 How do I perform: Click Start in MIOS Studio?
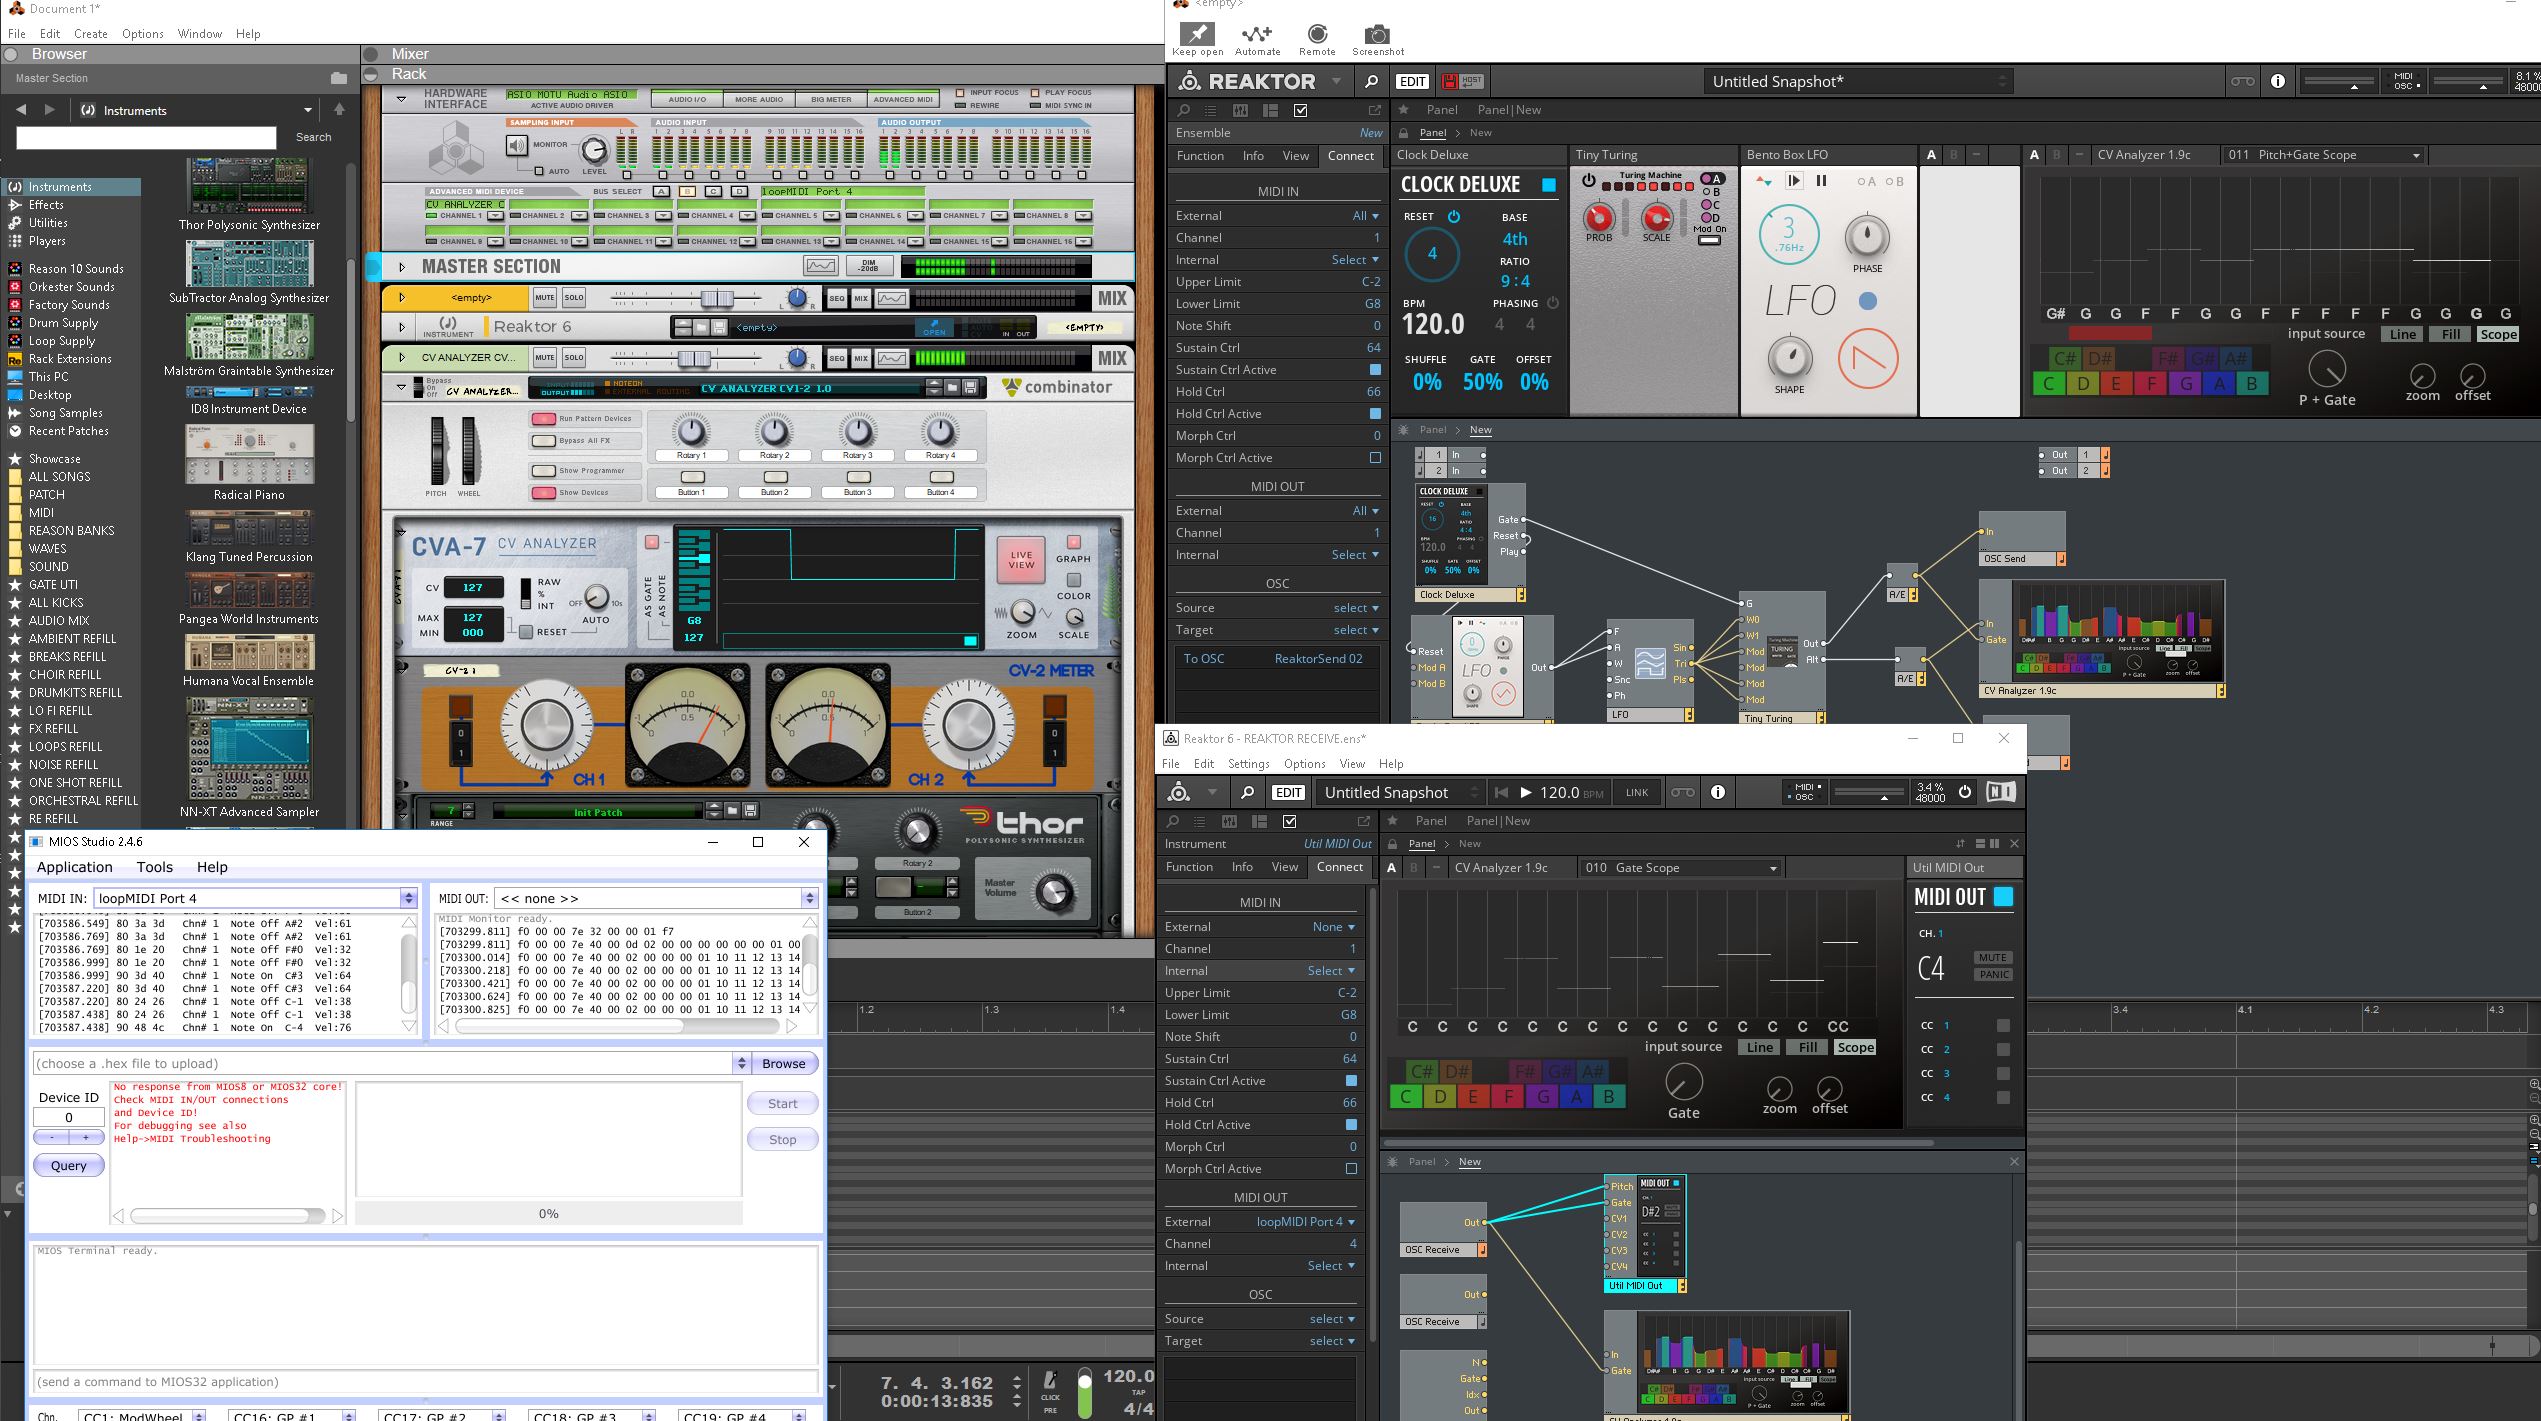782,1104
